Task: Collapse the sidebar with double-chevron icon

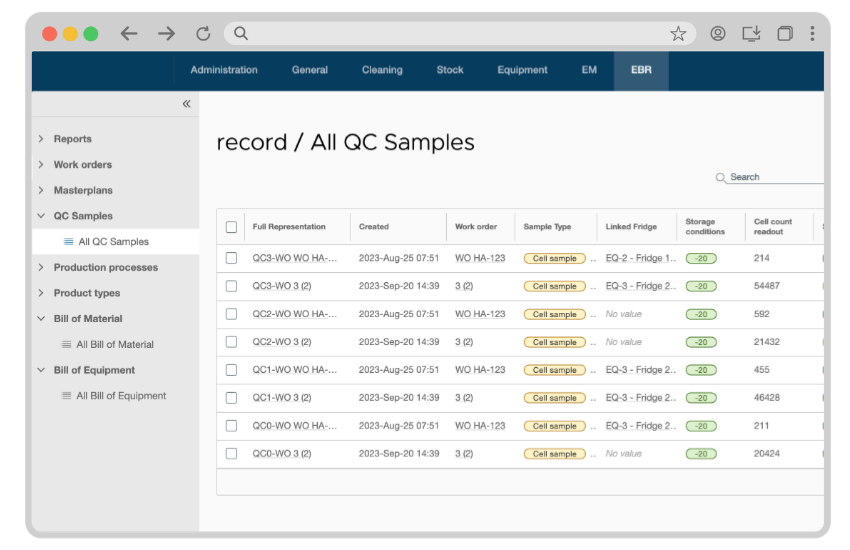Action: [186, 104]
